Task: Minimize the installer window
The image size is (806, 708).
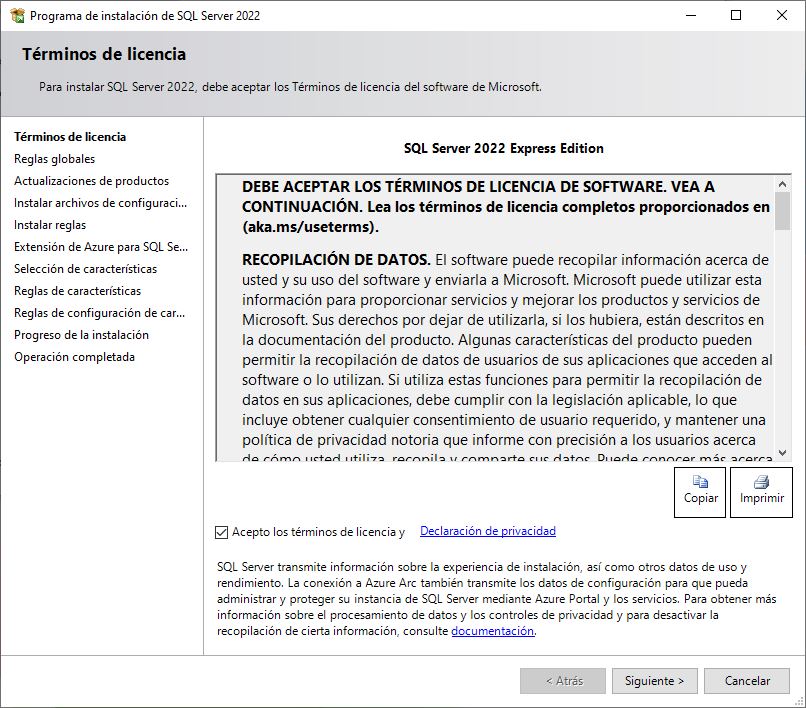Action: pyautogui.click(x=691, y=15)
